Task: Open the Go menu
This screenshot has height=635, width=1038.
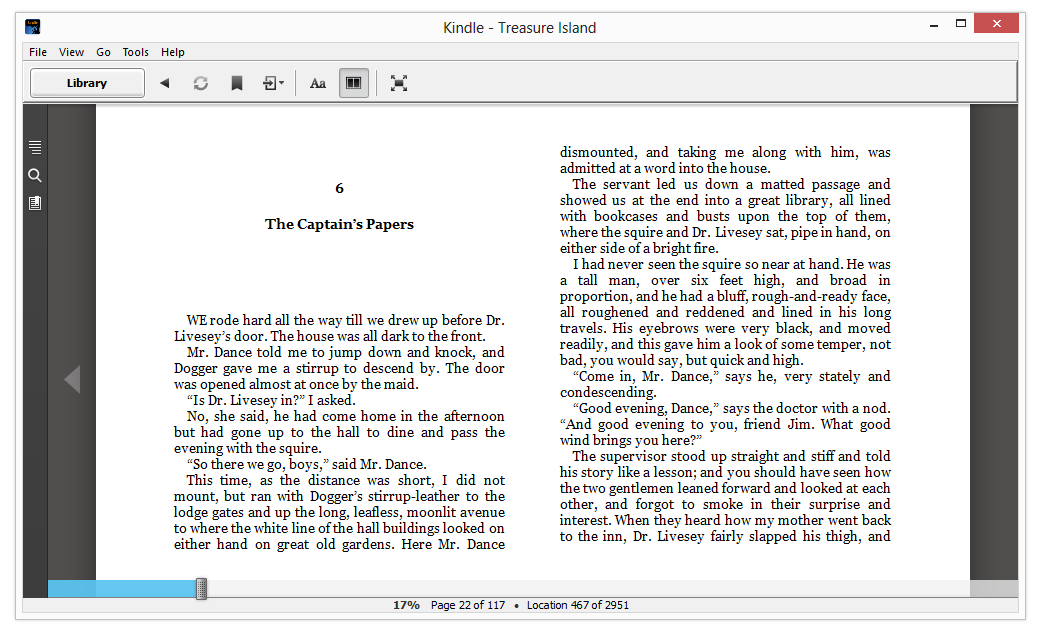Action: (103, 52)
